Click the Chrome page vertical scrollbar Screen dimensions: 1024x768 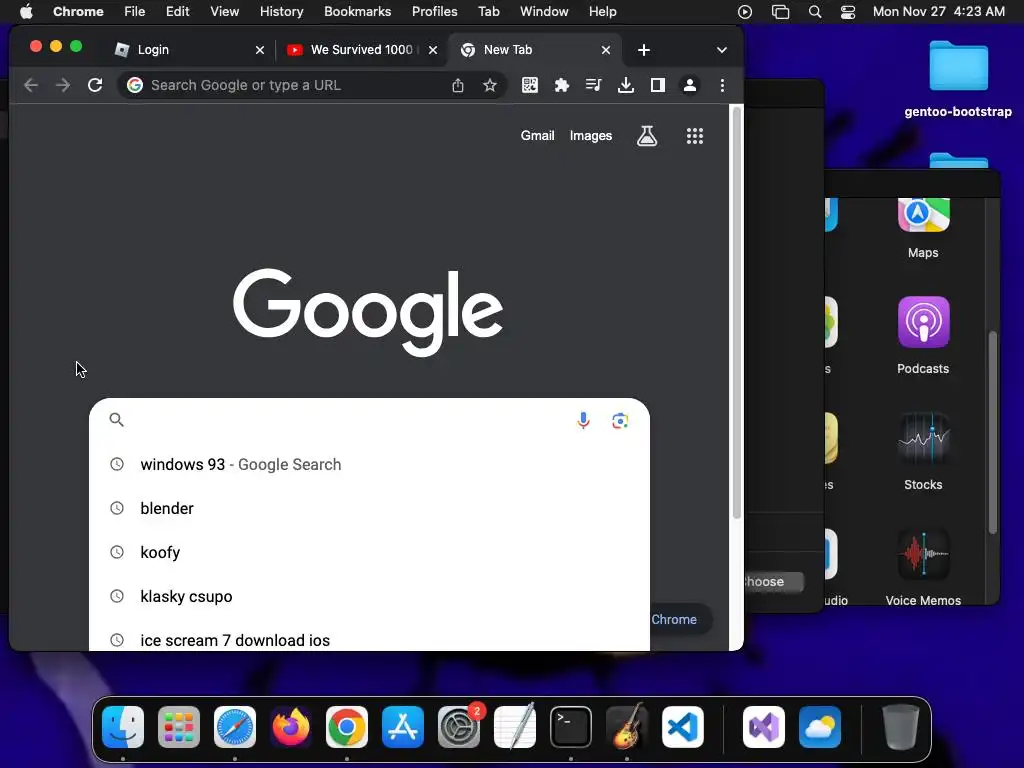(737, 313)
